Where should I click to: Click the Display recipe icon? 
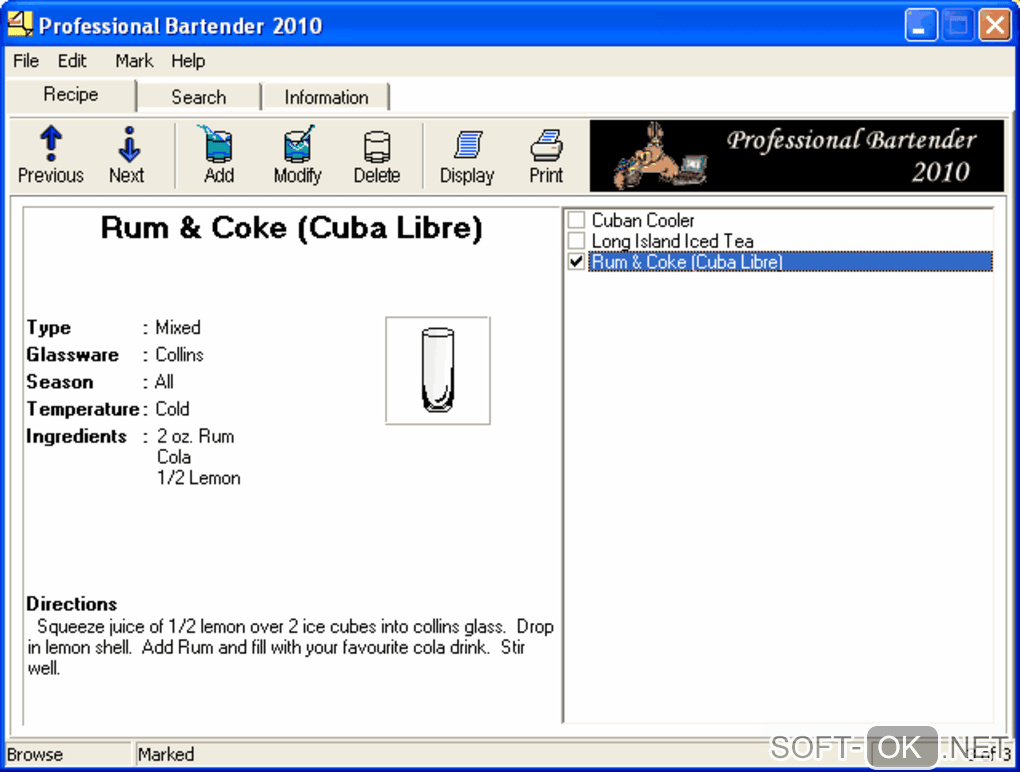pyautogui.click(x=467, y=155)
